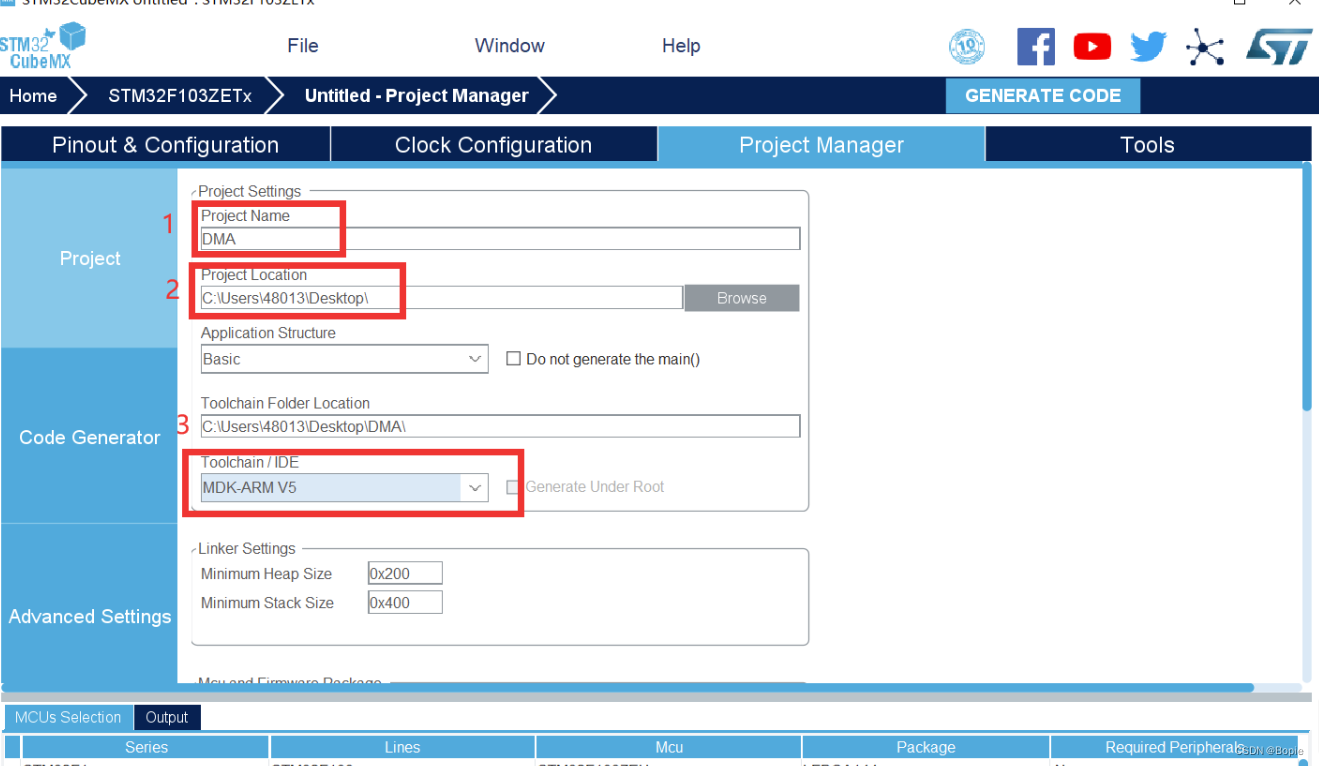Go to Home breadcrumb

coord(34,96)
